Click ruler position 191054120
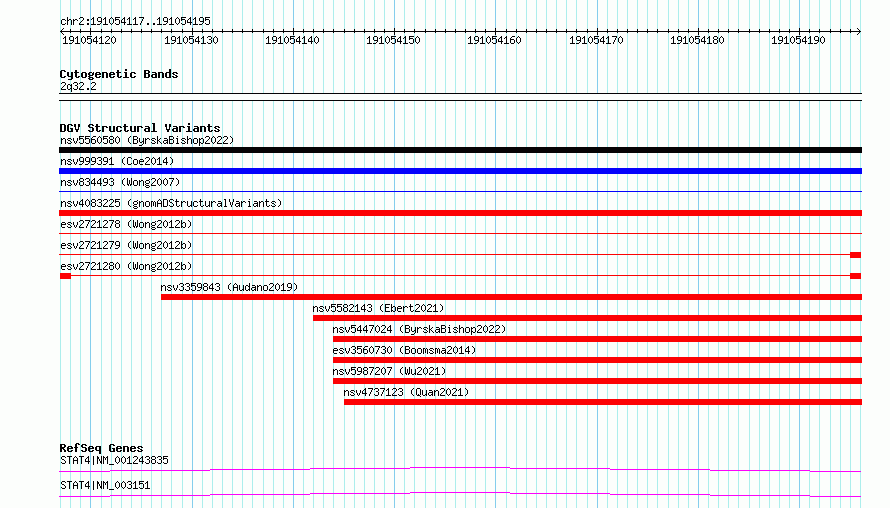This screenshot has height=508, width=890. tap(89, 40)
